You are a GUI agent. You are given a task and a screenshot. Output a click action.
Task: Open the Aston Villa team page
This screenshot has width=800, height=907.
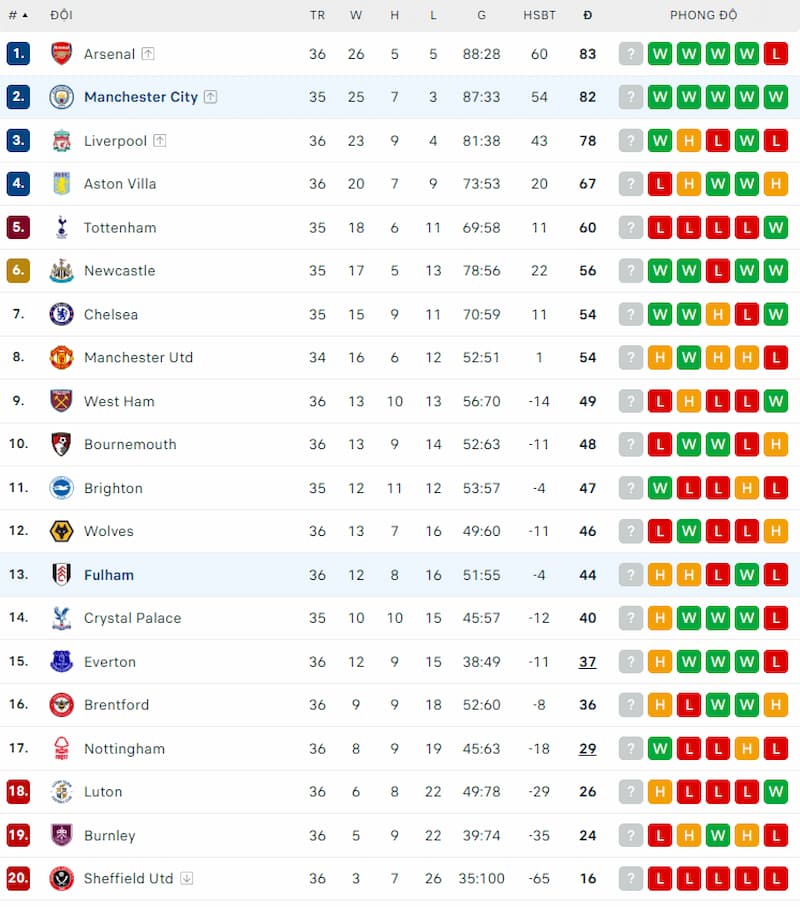[x=121, y=184]
